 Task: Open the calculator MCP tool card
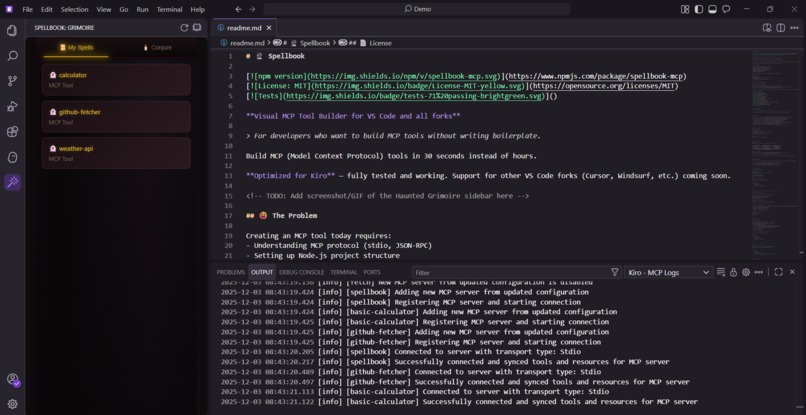[116, 80]
